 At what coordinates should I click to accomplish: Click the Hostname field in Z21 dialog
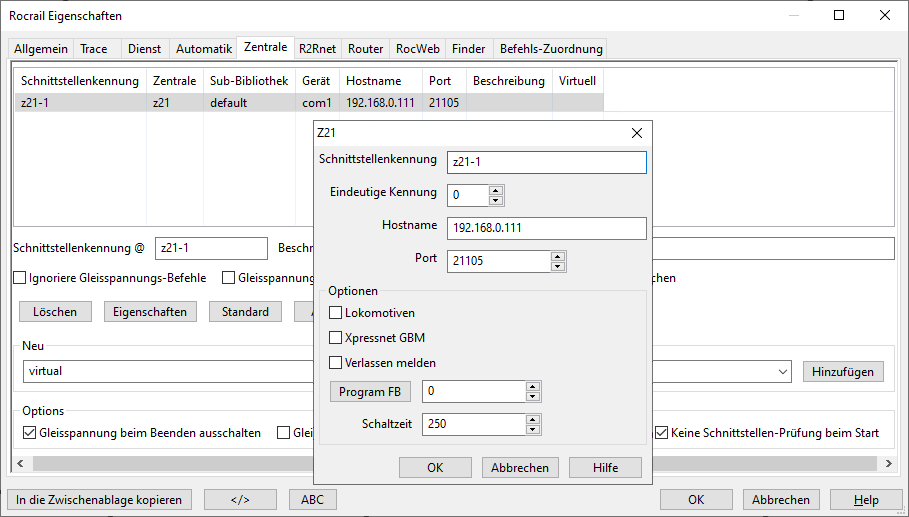coord(546,228)
